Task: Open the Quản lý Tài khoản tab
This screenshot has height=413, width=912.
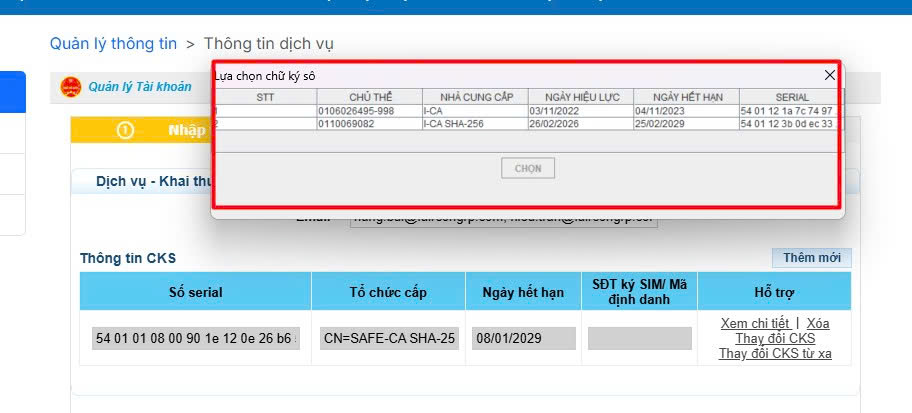Action: pyautogui.click(x=139, y=87)
